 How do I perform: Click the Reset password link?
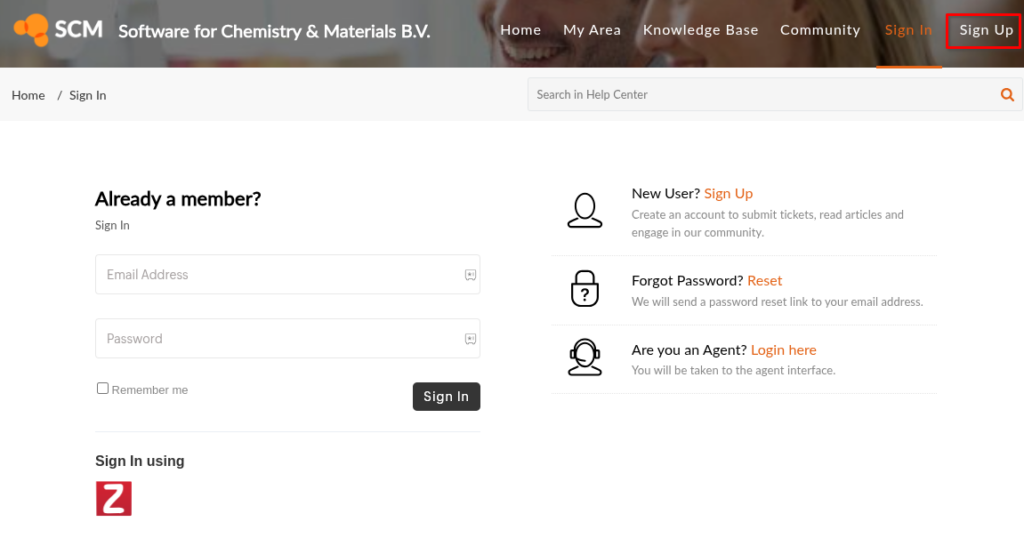[x=764, y=281]
